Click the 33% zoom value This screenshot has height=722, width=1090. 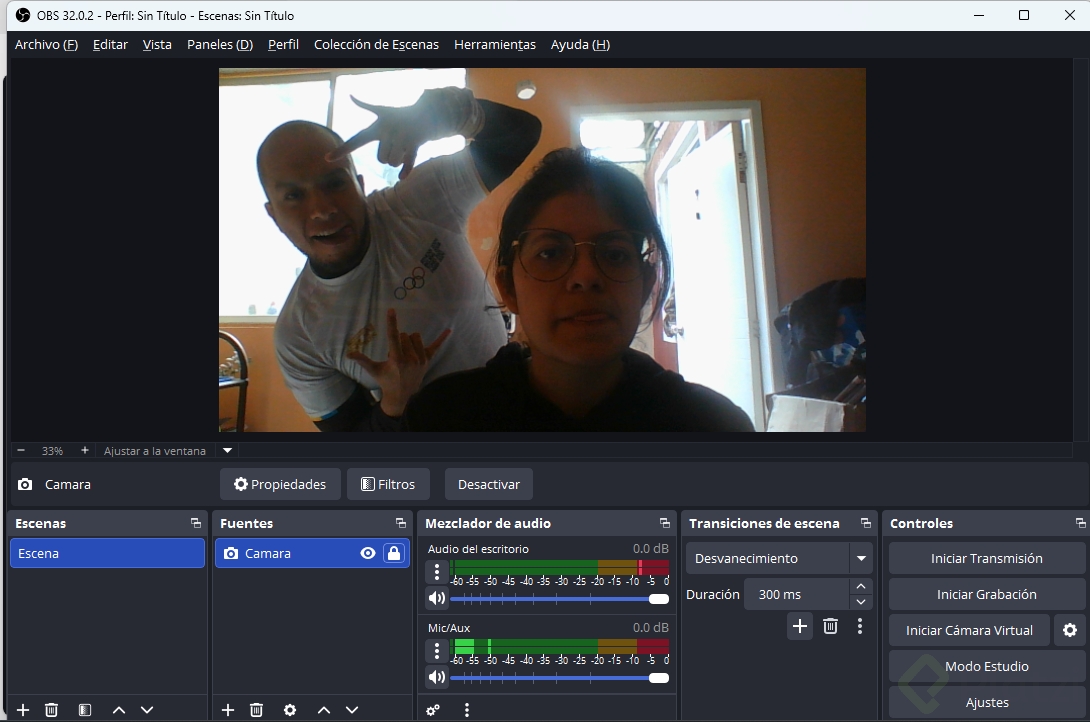(52, 451)
